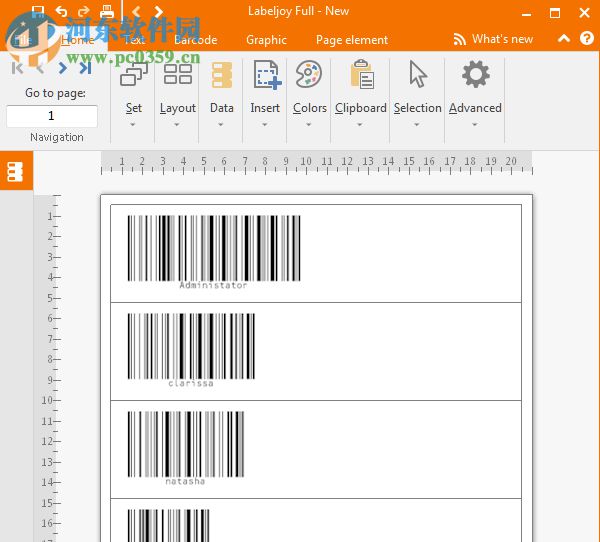Click the clarissa barcode caption text
600x542 pixels.
(191, 383)
